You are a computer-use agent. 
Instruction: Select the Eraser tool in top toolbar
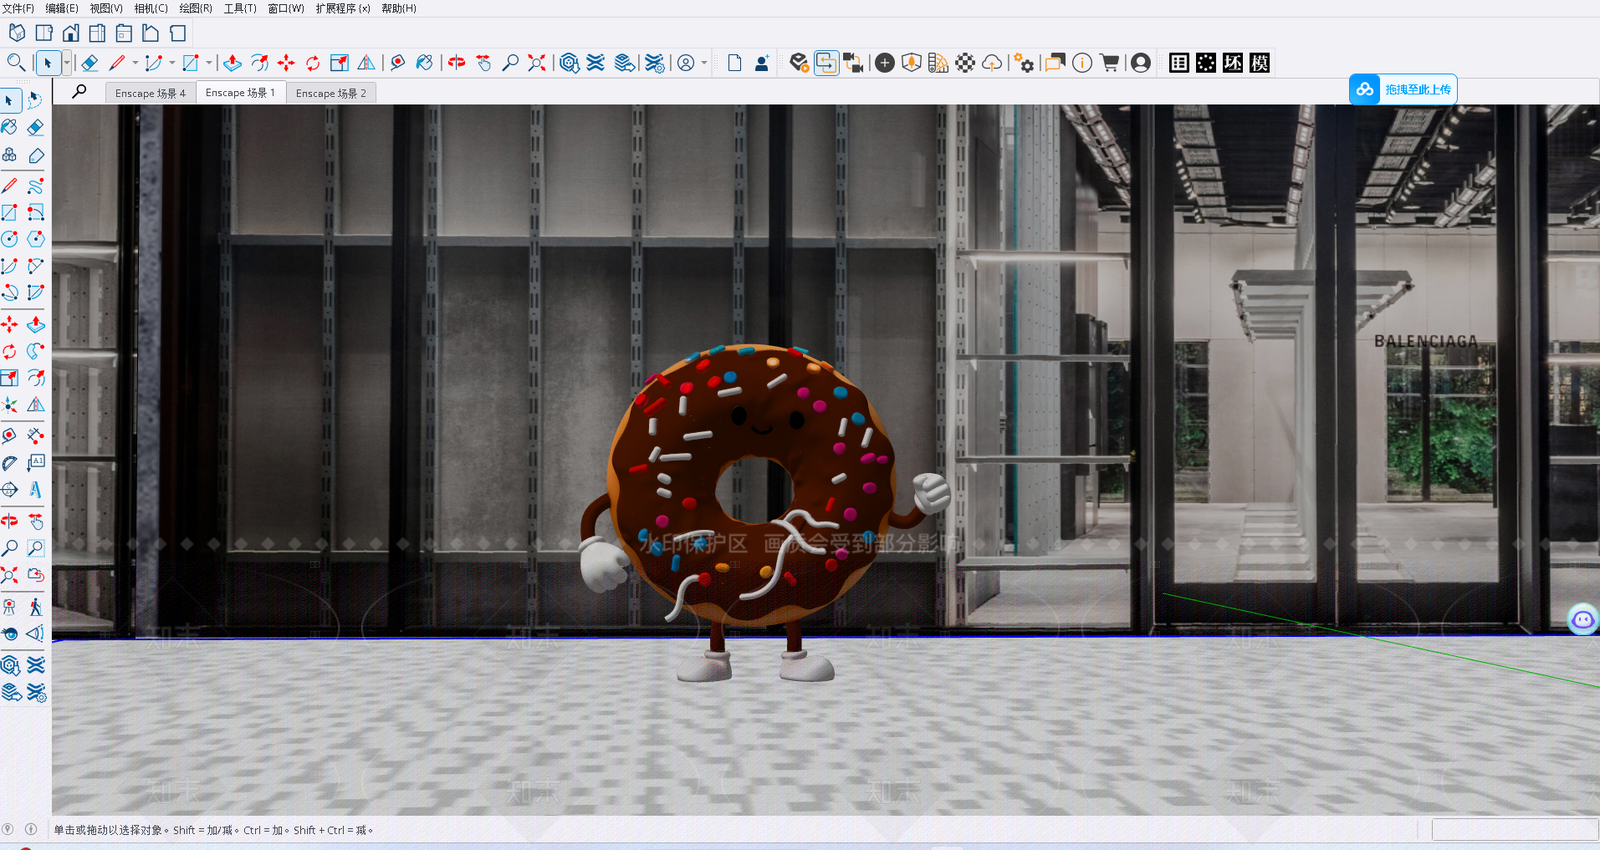(x=90, y=63)
